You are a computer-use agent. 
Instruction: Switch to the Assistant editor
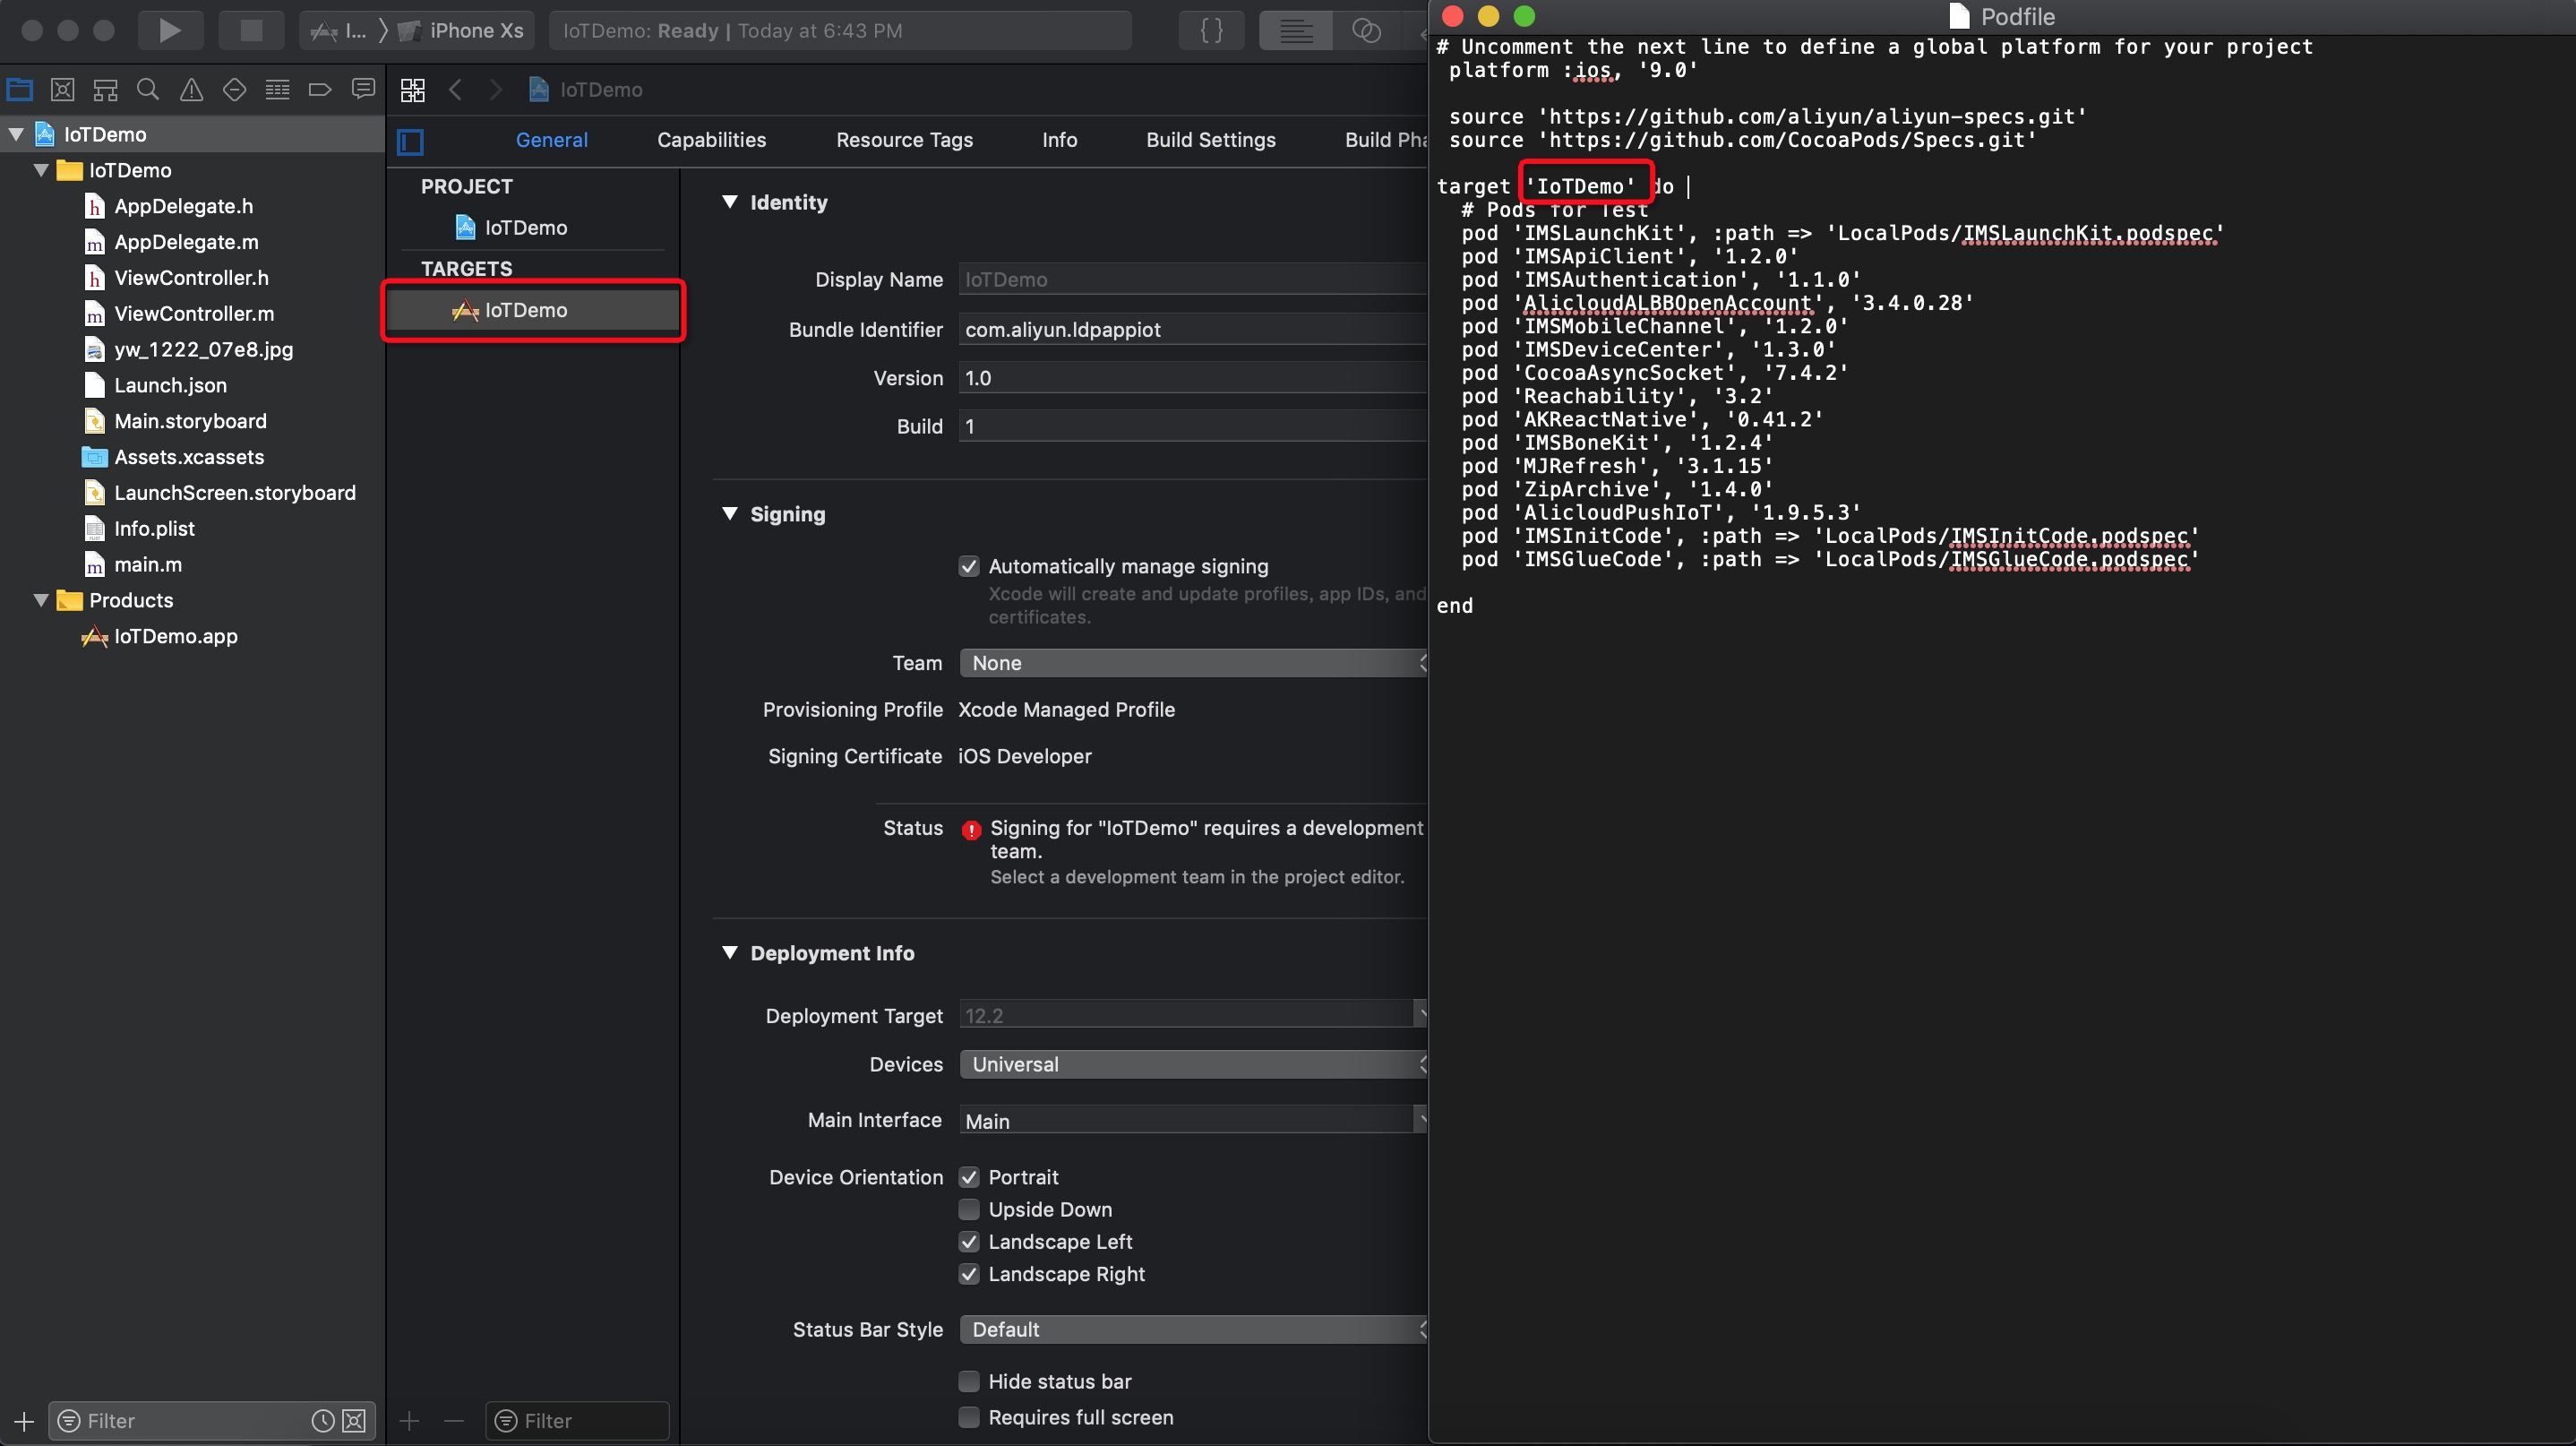[1366, 30]
